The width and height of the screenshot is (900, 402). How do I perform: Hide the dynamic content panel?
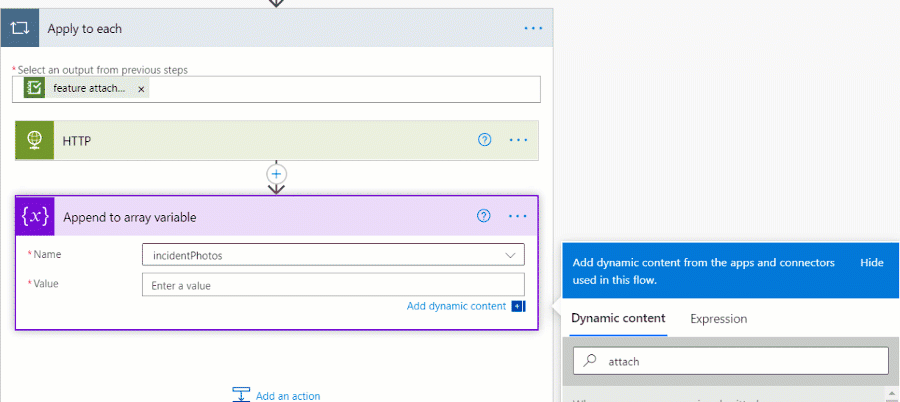[x=871, y=262]
